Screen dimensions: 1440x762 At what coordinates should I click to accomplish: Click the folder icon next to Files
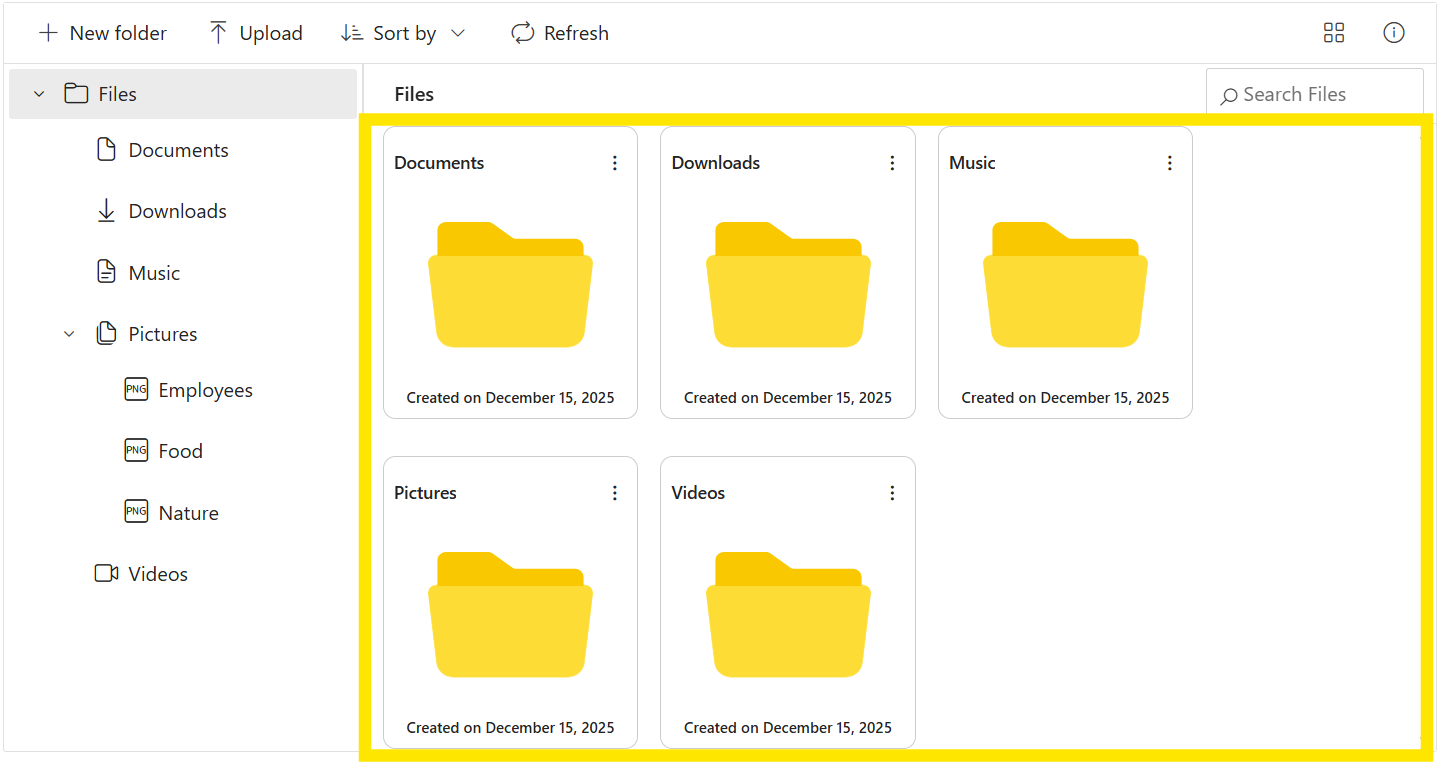pyautogui.click(x=77, y=93)
